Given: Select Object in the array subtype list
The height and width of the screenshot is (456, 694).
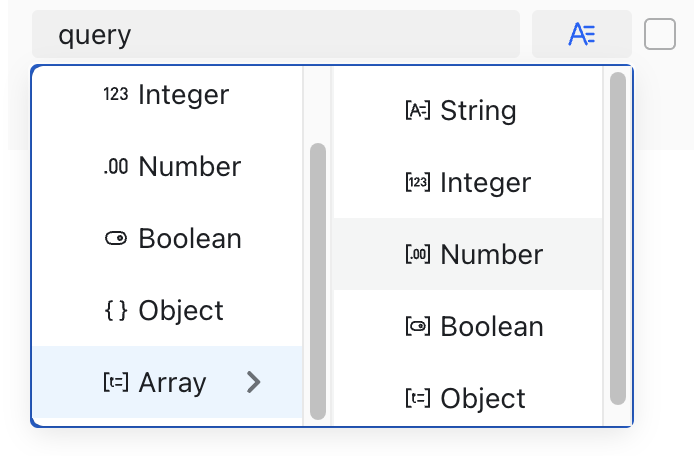Looking at the screenshot, I should (x=467, y=398).
